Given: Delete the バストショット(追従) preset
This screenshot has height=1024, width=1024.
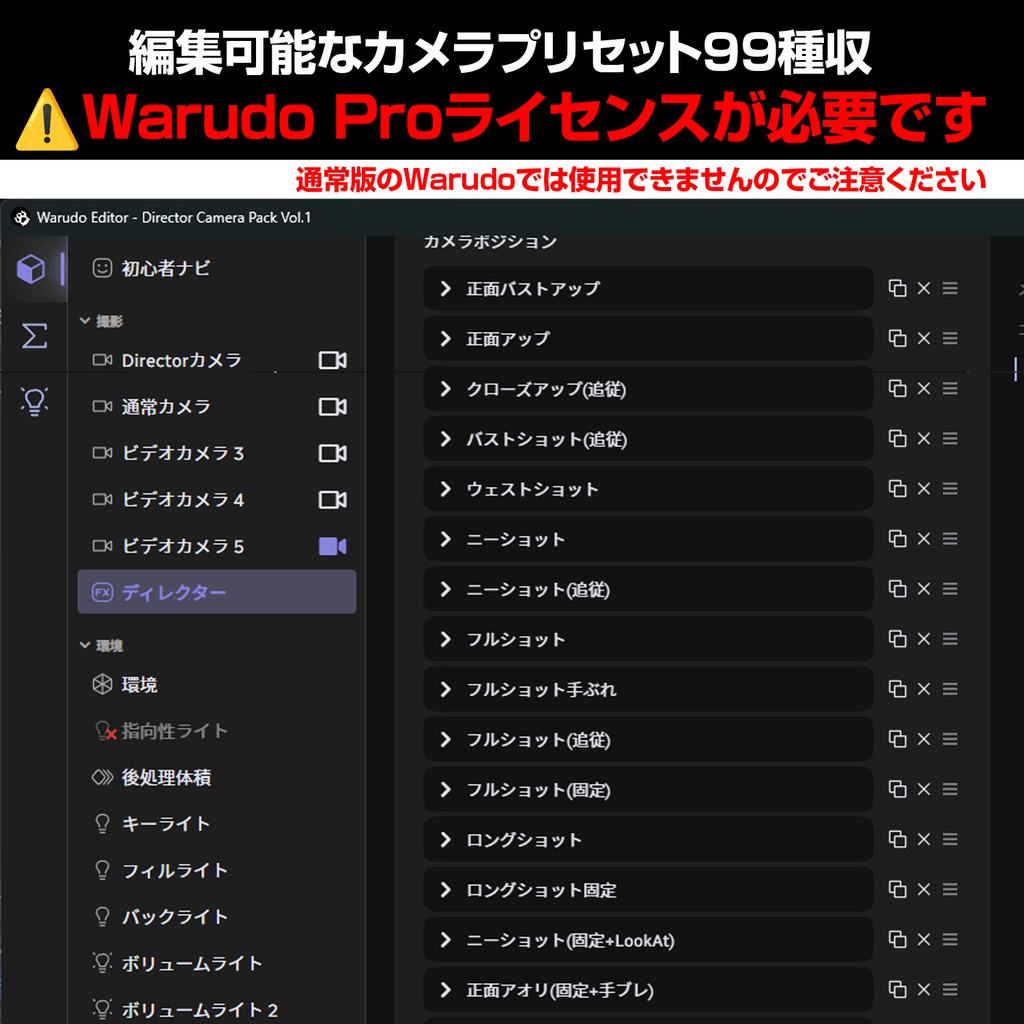Looking at the screenshot, I should [923, 438].
